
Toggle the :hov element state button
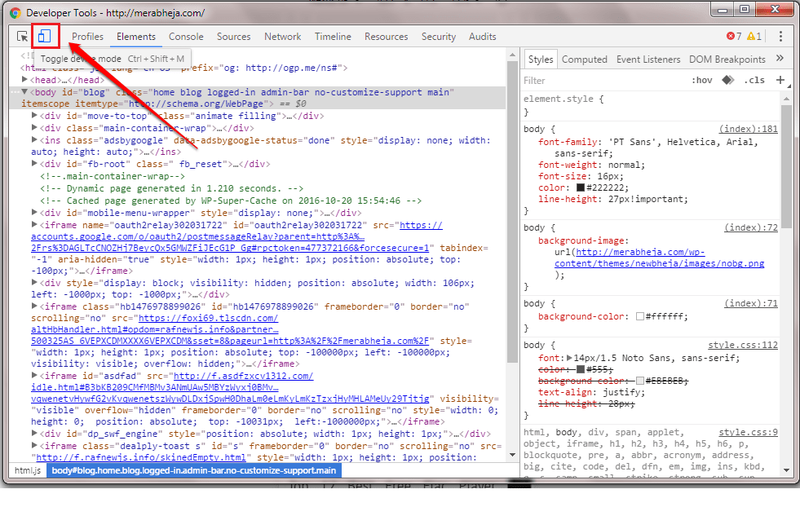(702, 81)
